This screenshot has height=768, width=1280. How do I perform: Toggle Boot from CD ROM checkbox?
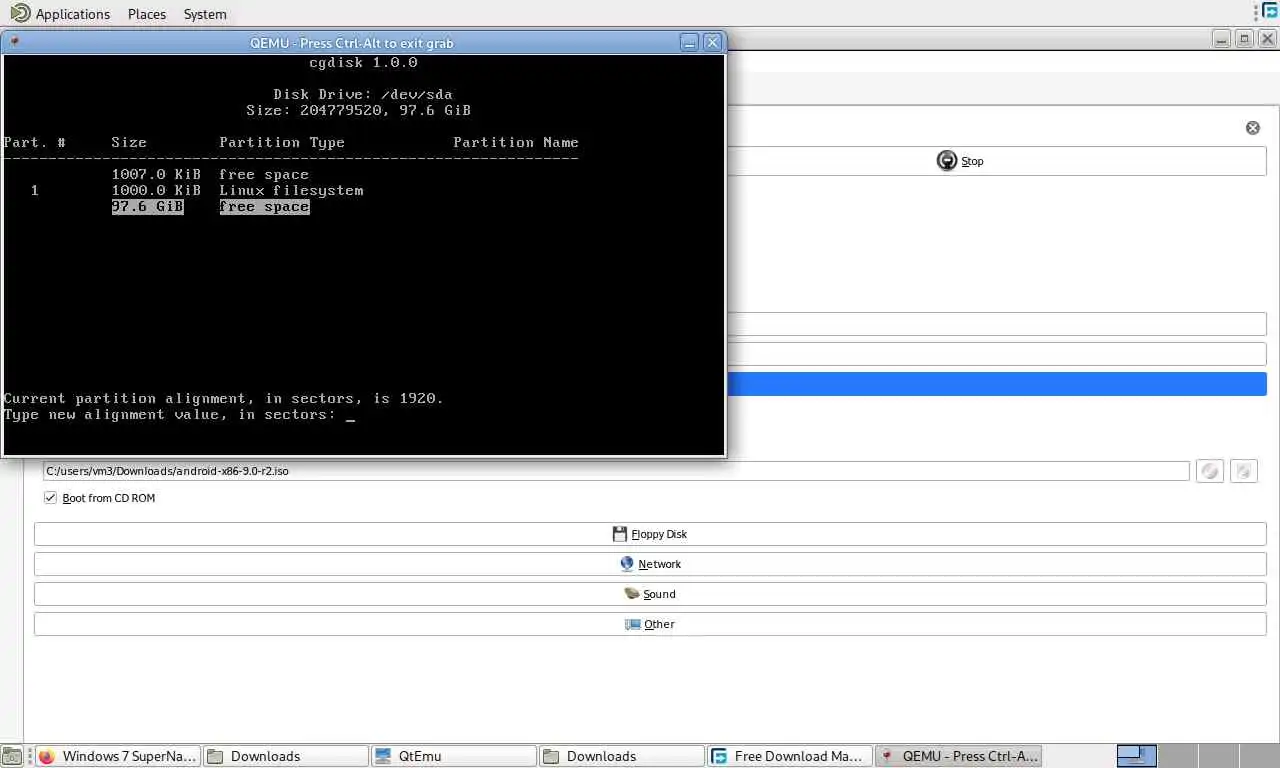tap(50, 498)
